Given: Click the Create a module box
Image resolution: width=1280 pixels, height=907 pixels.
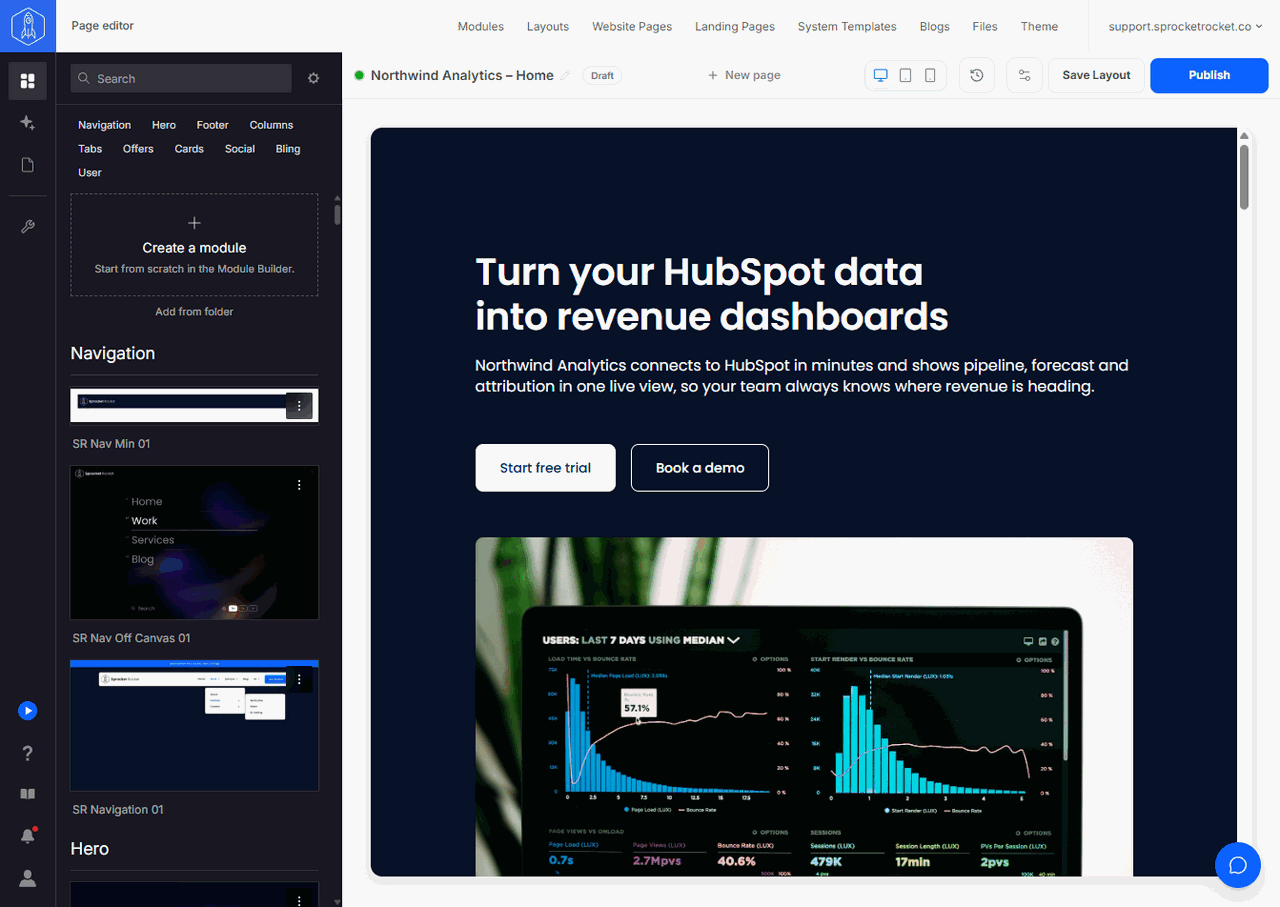Looking at the screenshot, I should [x=194, y=245].
